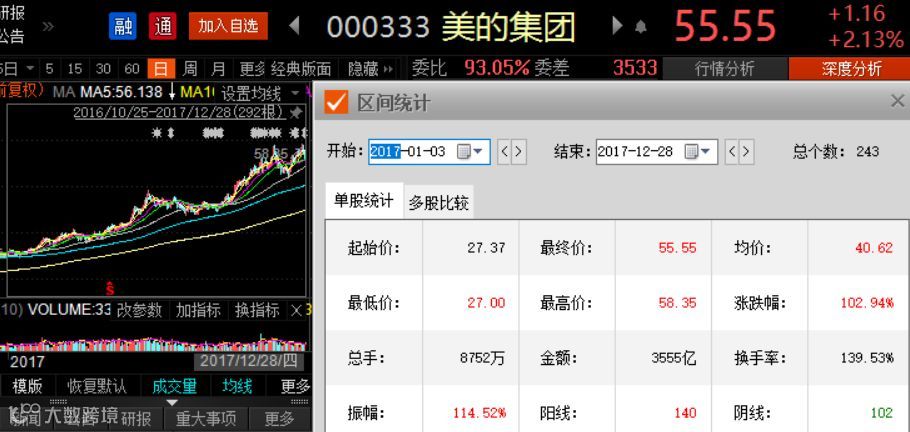The width and height of the screenshot is (910, 432).
Task: Open the 经典版面 classic layout option
Action: [301, 69]
